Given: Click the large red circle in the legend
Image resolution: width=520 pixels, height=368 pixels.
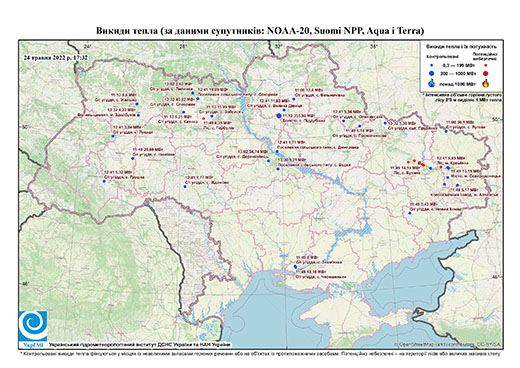Looking at the screenshot, I should point(486,73).
